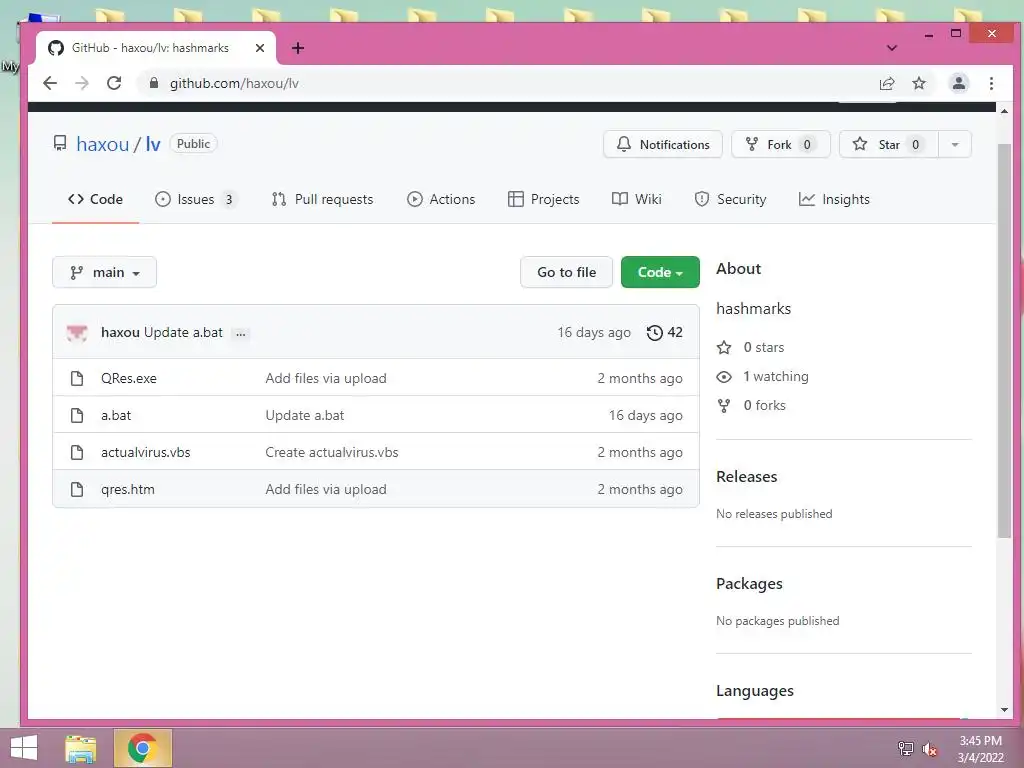Click the file icon beside actualvirus.vbs
Image resolution: width=1024 pixels, height=768 pixels.
coord(77,452)
